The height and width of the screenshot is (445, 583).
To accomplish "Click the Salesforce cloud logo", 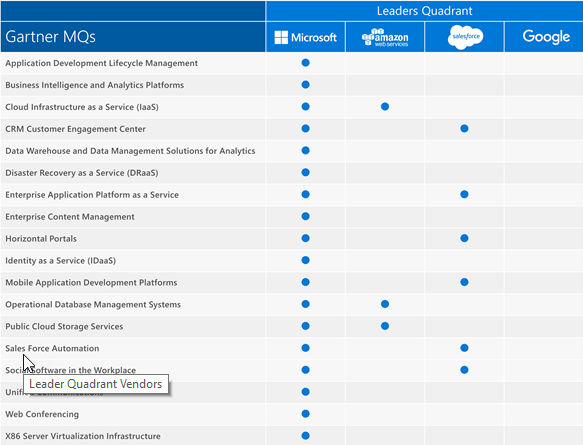I will [x=465, y=37].
